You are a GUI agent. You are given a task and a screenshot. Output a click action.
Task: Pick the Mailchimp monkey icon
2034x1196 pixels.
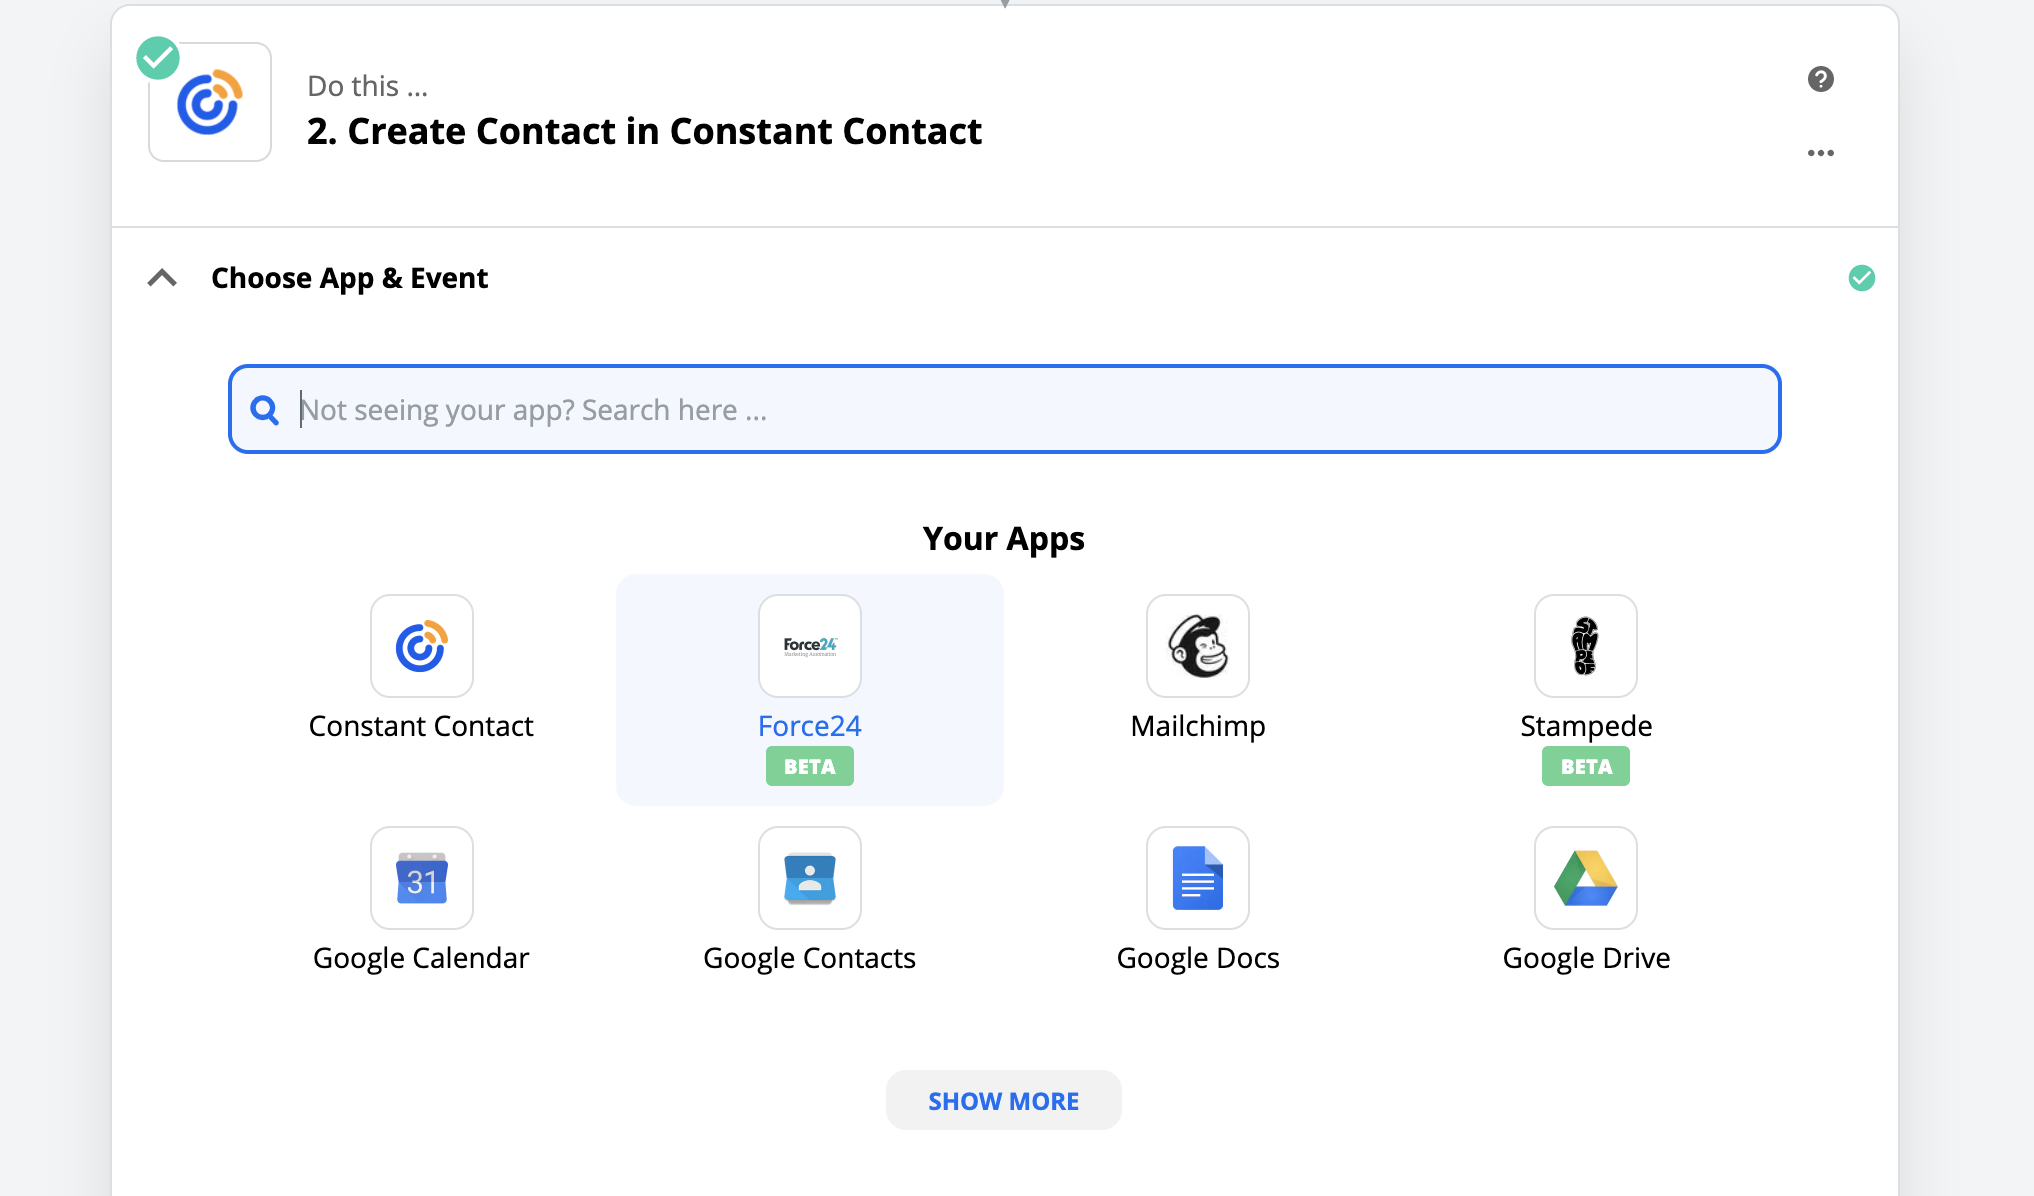1197,646
